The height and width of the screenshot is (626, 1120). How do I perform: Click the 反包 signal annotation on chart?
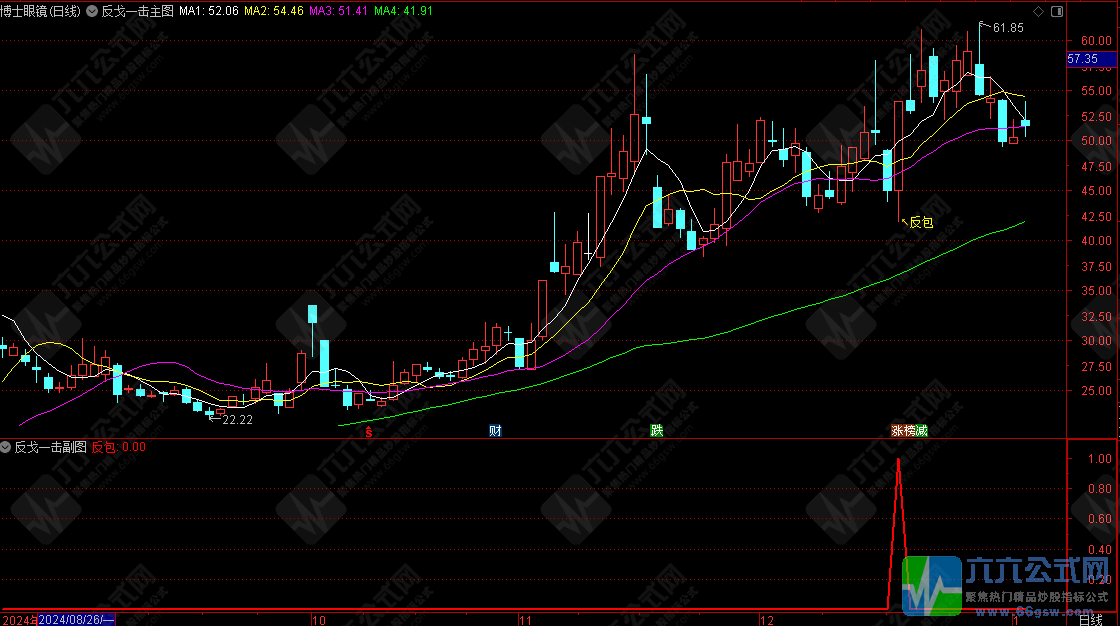[920, 222]
